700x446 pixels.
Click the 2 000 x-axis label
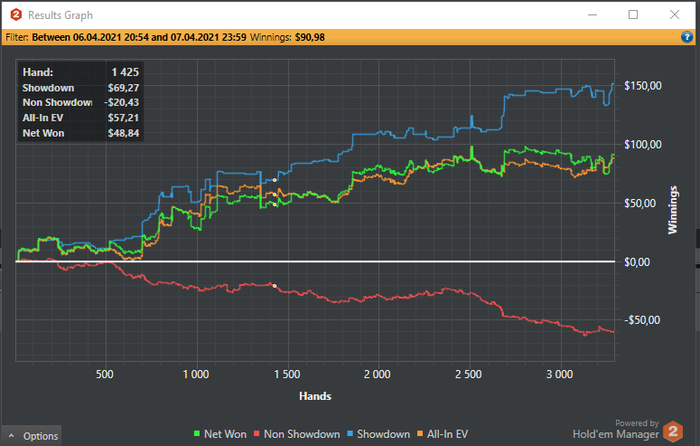coord(377,374)
